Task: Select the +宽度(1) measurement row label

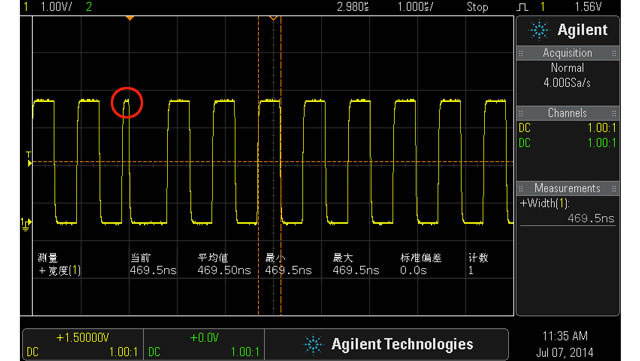Action: click(60, 270)
